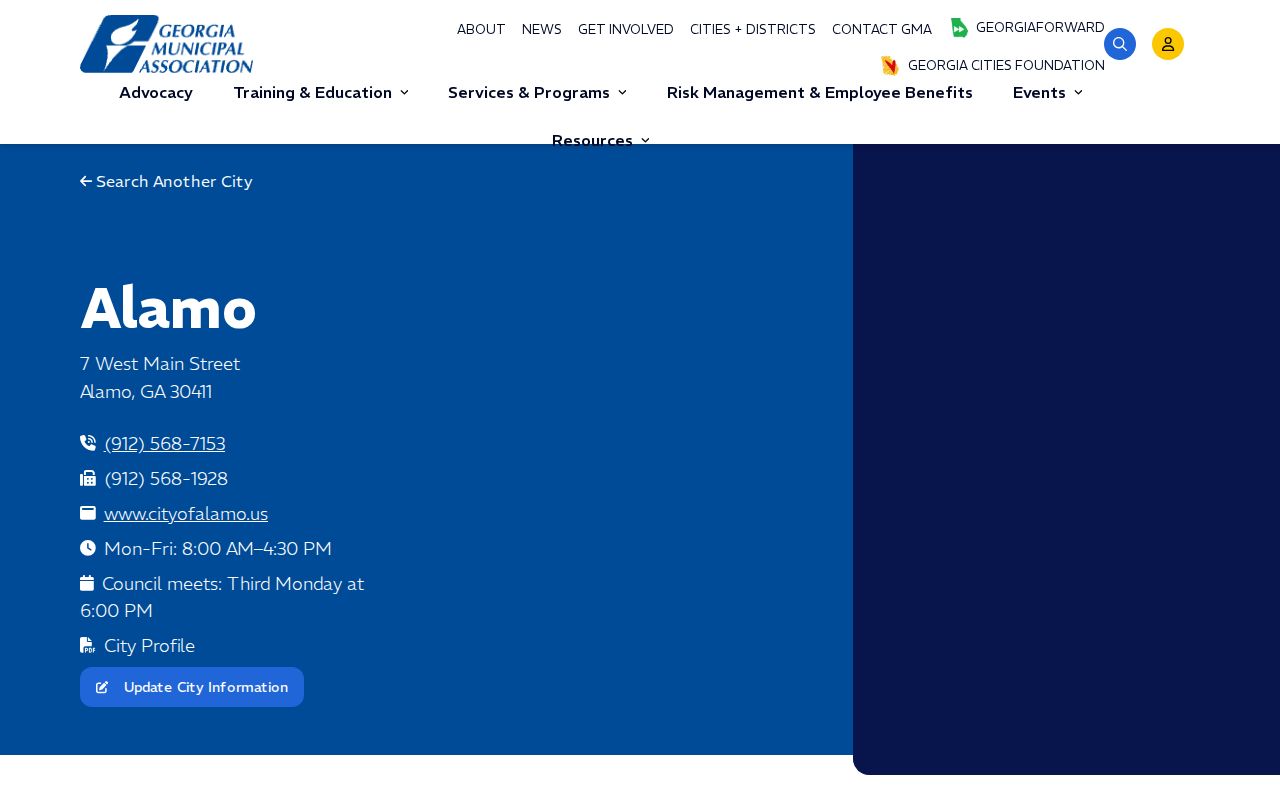Click the Georgia Cities Foundation emblem icon
Screen dimensions: 1280x800
tap(890, 66)
